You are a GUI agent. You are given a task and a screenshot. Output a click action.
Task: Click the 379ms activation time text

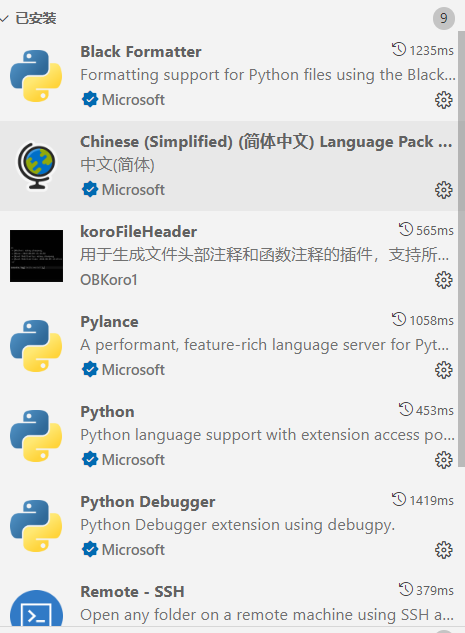(x=435, y=591)
